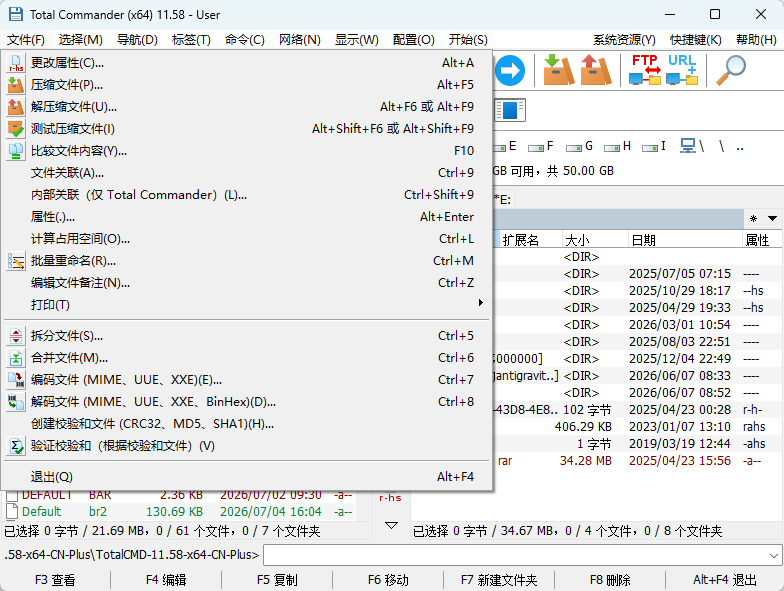Click the F3 查看 button

[55, 580]
